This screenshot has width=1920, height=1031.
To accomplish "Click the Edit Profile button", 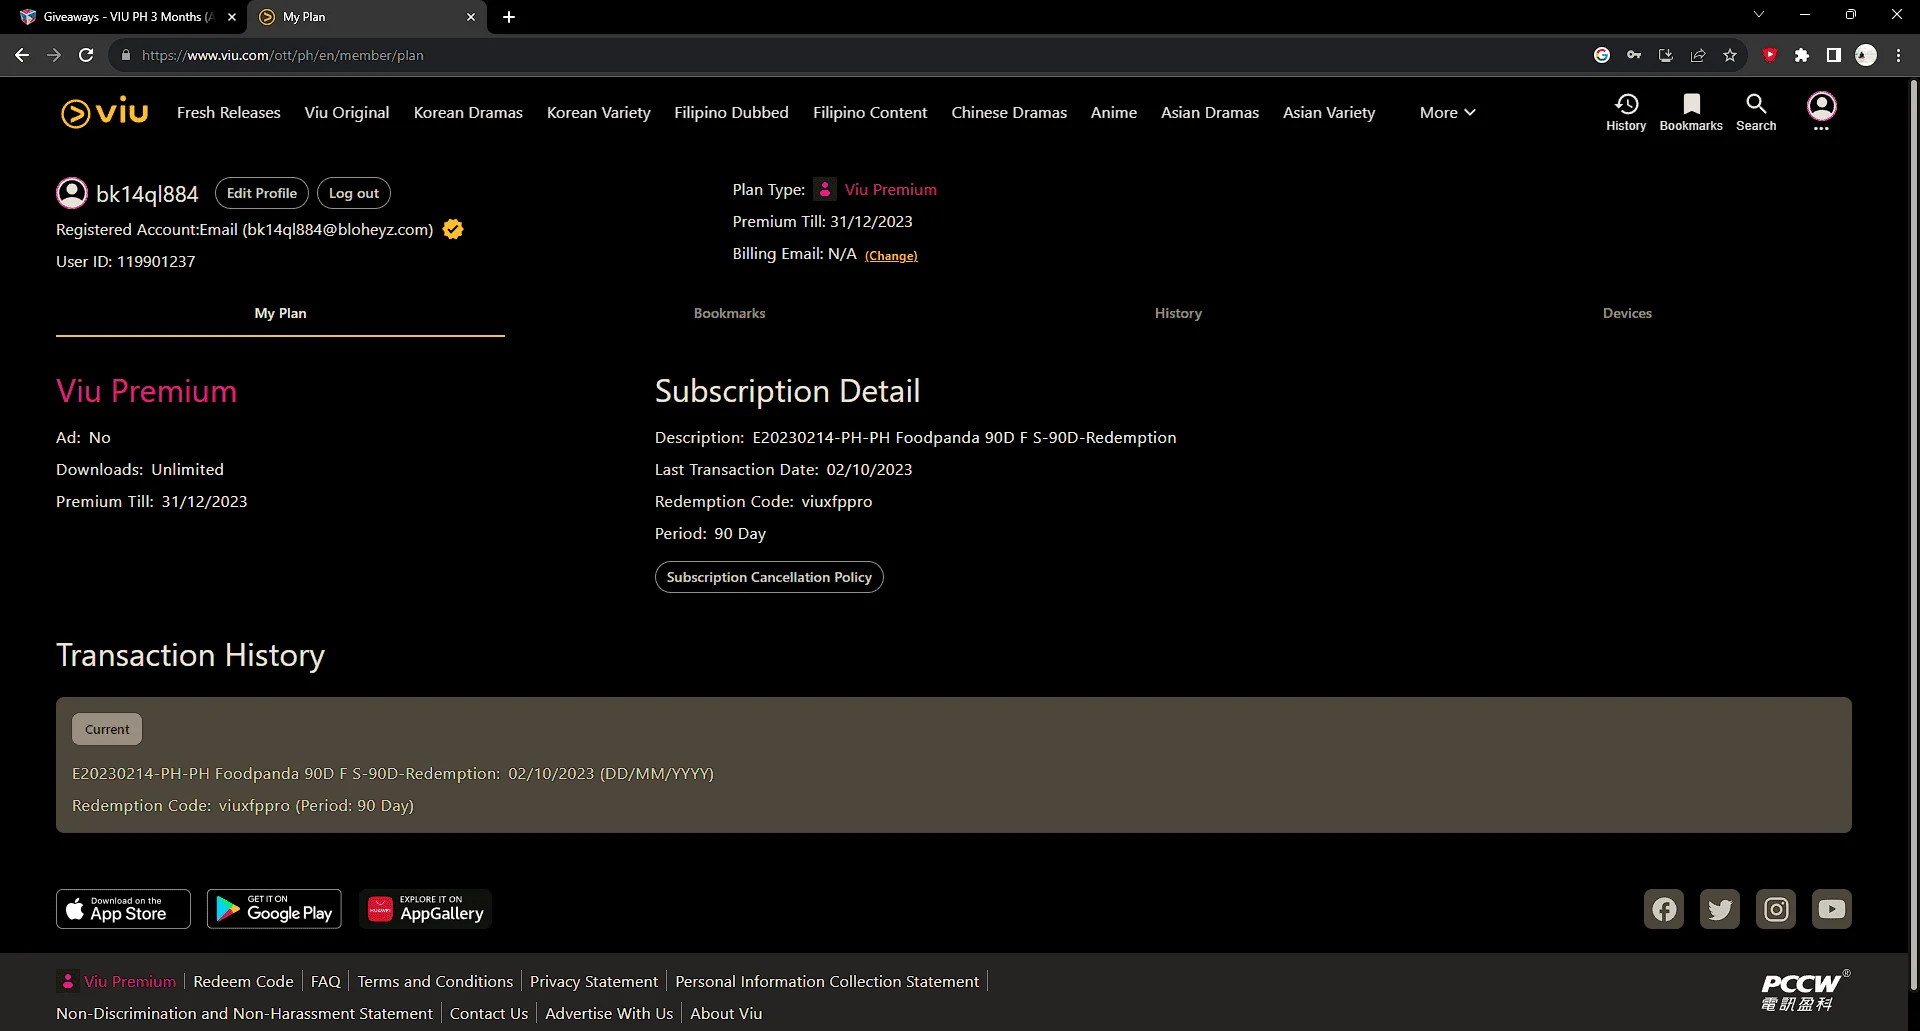I will [262, 193].
